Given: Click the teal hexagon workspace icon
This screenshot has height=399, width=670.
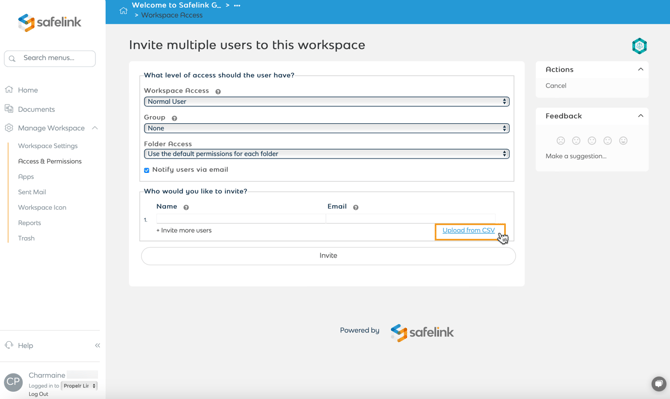Looking at the screenshot, I should pyautogui.click(x=639, y=46).
